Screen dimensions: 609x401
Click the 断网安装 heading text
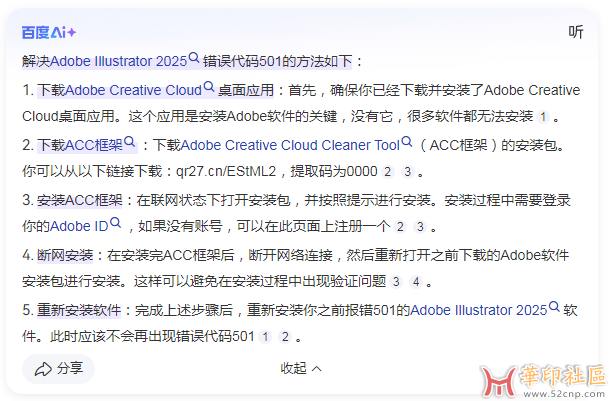click(65, 255)
